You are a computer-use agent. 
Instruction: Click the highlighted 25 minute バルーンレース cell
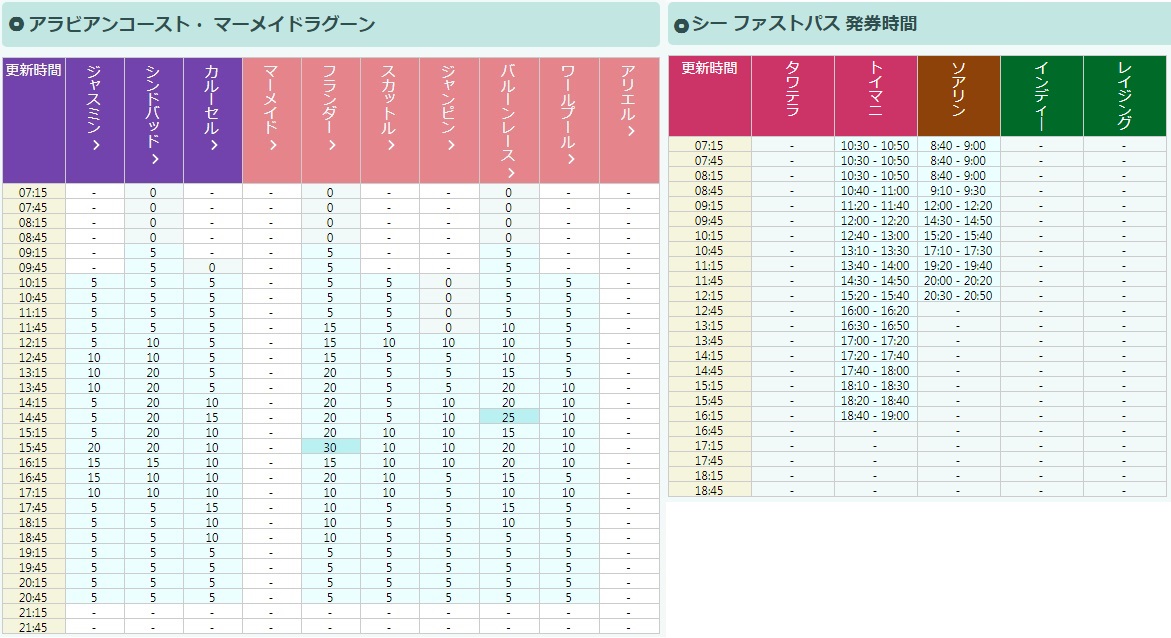coord(508,416)
